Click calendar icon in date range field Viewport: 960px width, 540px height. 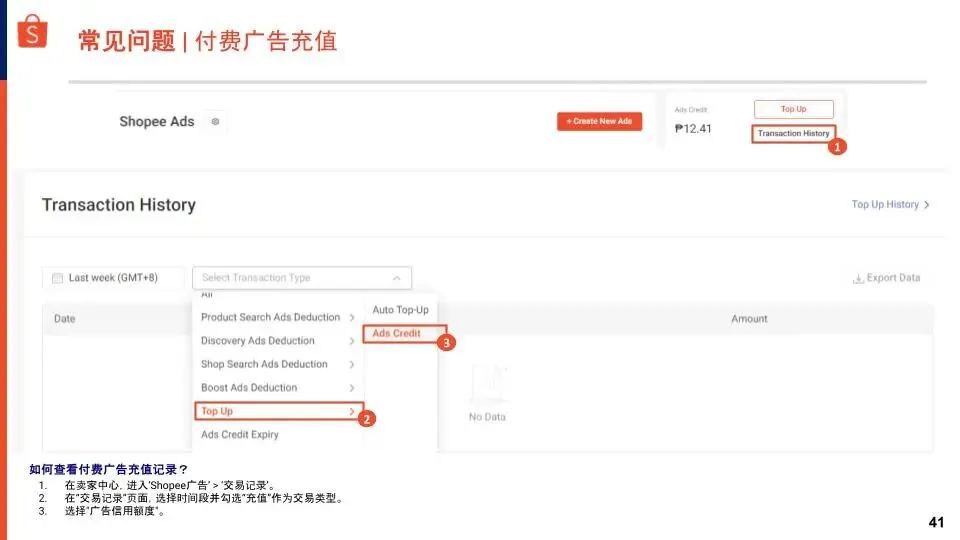click(58, 278)
